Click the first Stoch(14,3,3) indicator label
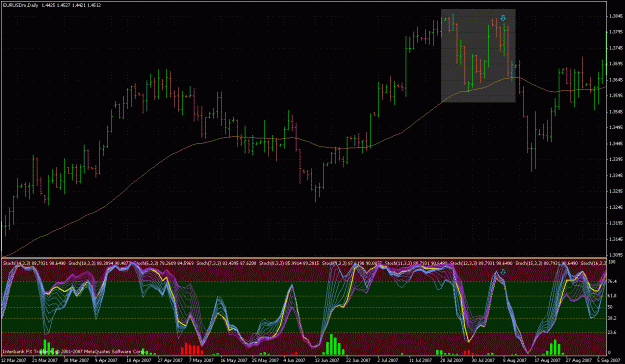 tap(33, 263)
